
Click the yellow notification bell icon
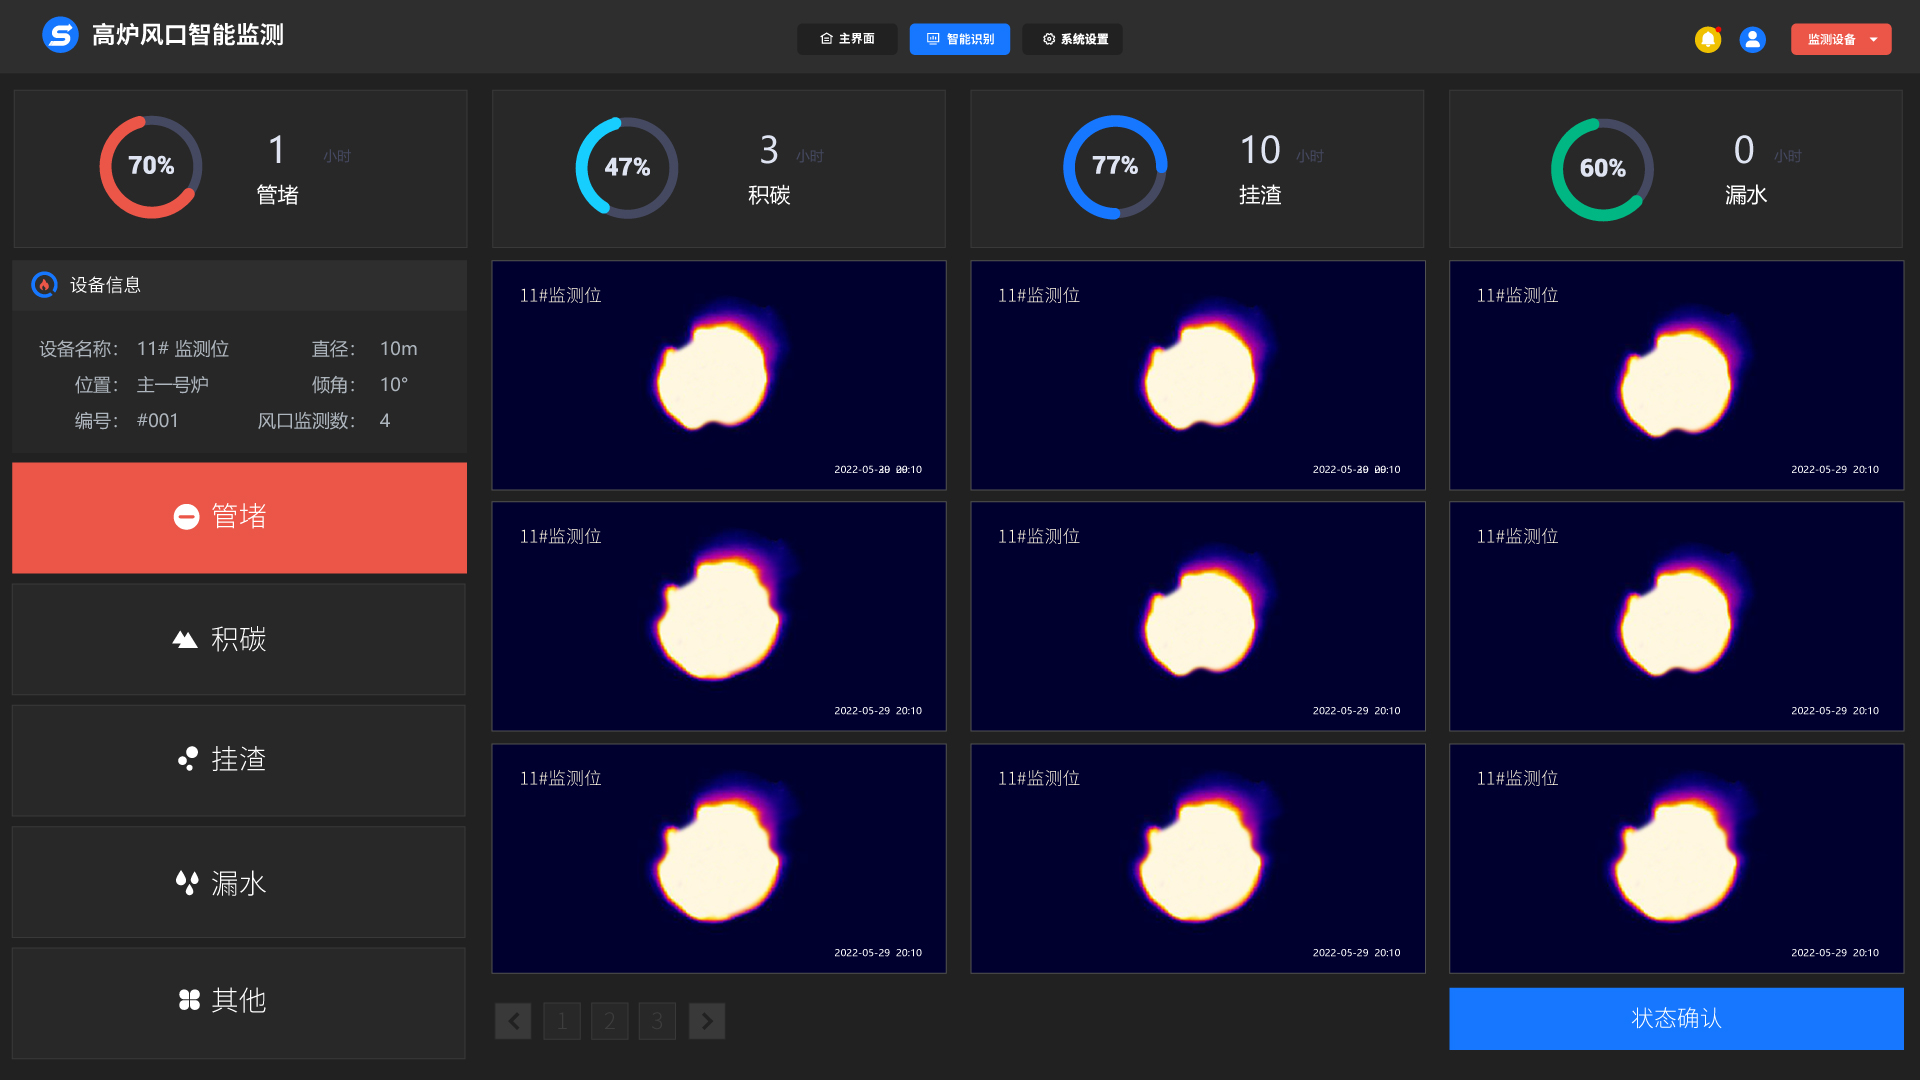point(1708,39)
